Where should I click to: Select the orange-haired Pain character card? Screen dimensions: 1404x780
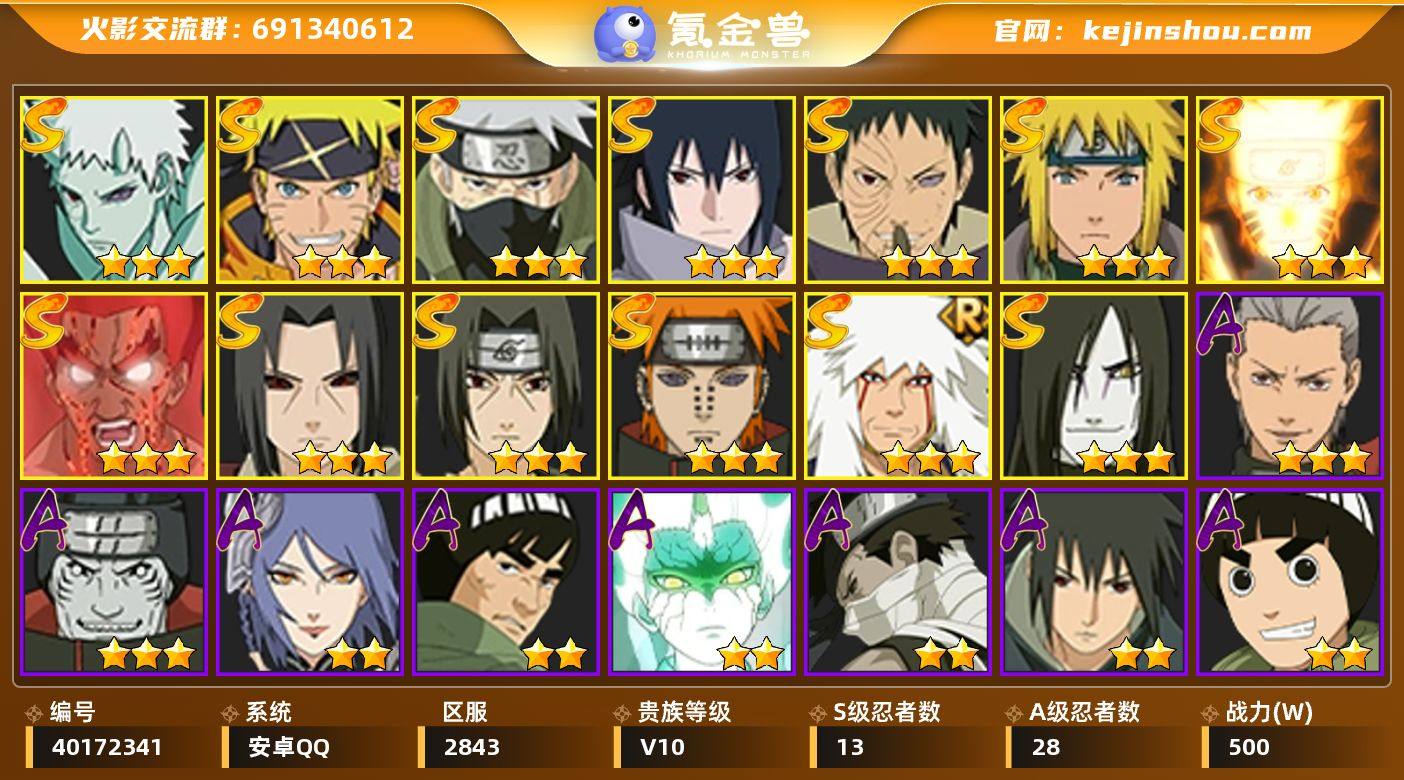(x=702, y=386)
